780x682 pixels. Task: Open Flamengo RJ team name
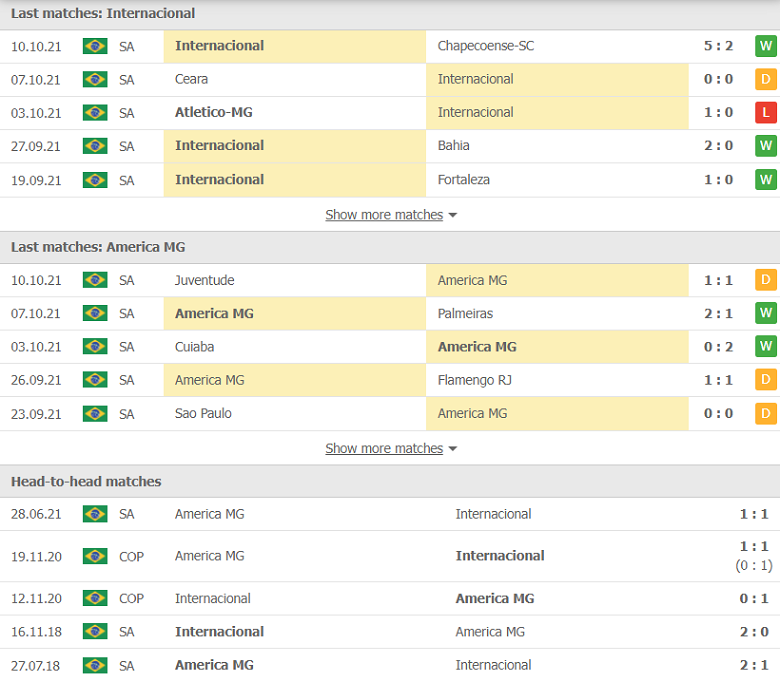pyautogui.click(x=475, y=380)
